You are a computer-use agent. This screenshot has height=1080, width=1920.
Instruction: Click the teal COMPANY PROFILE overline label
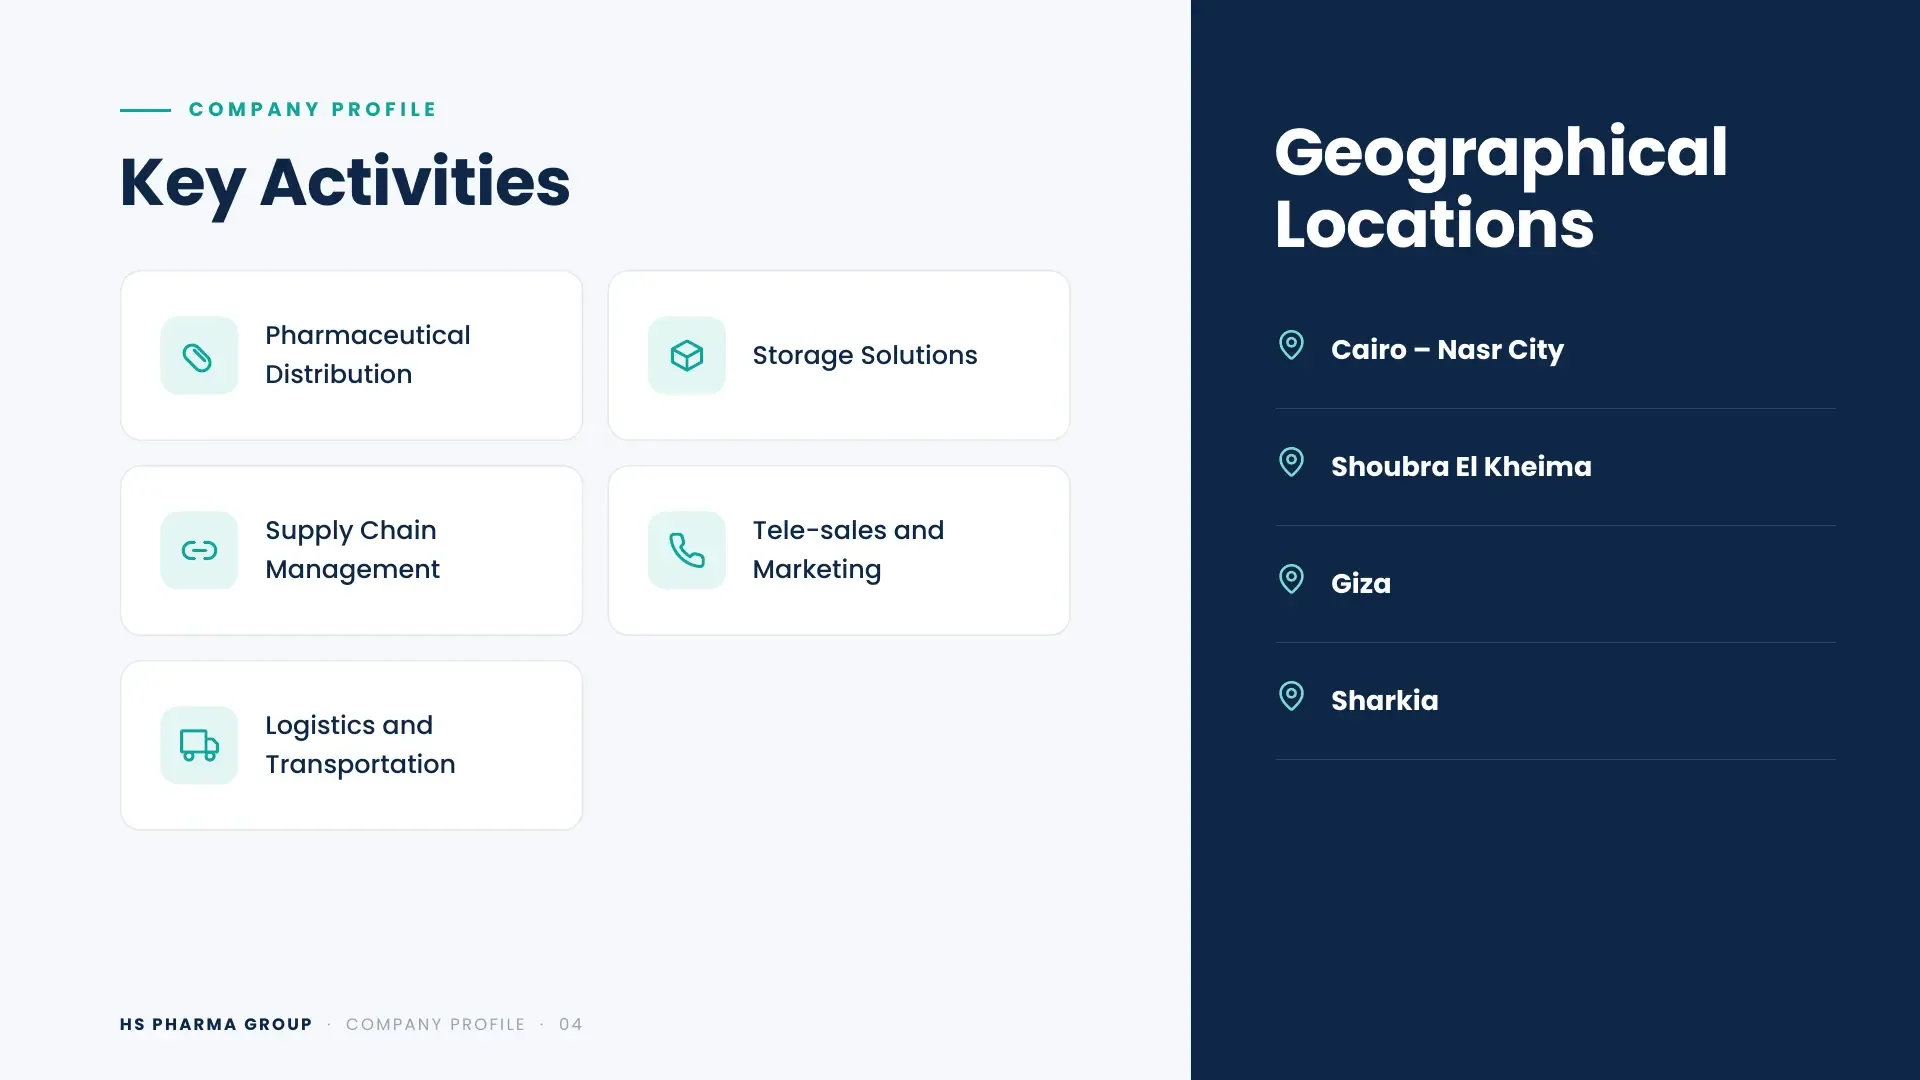click(x=313, y=109)
